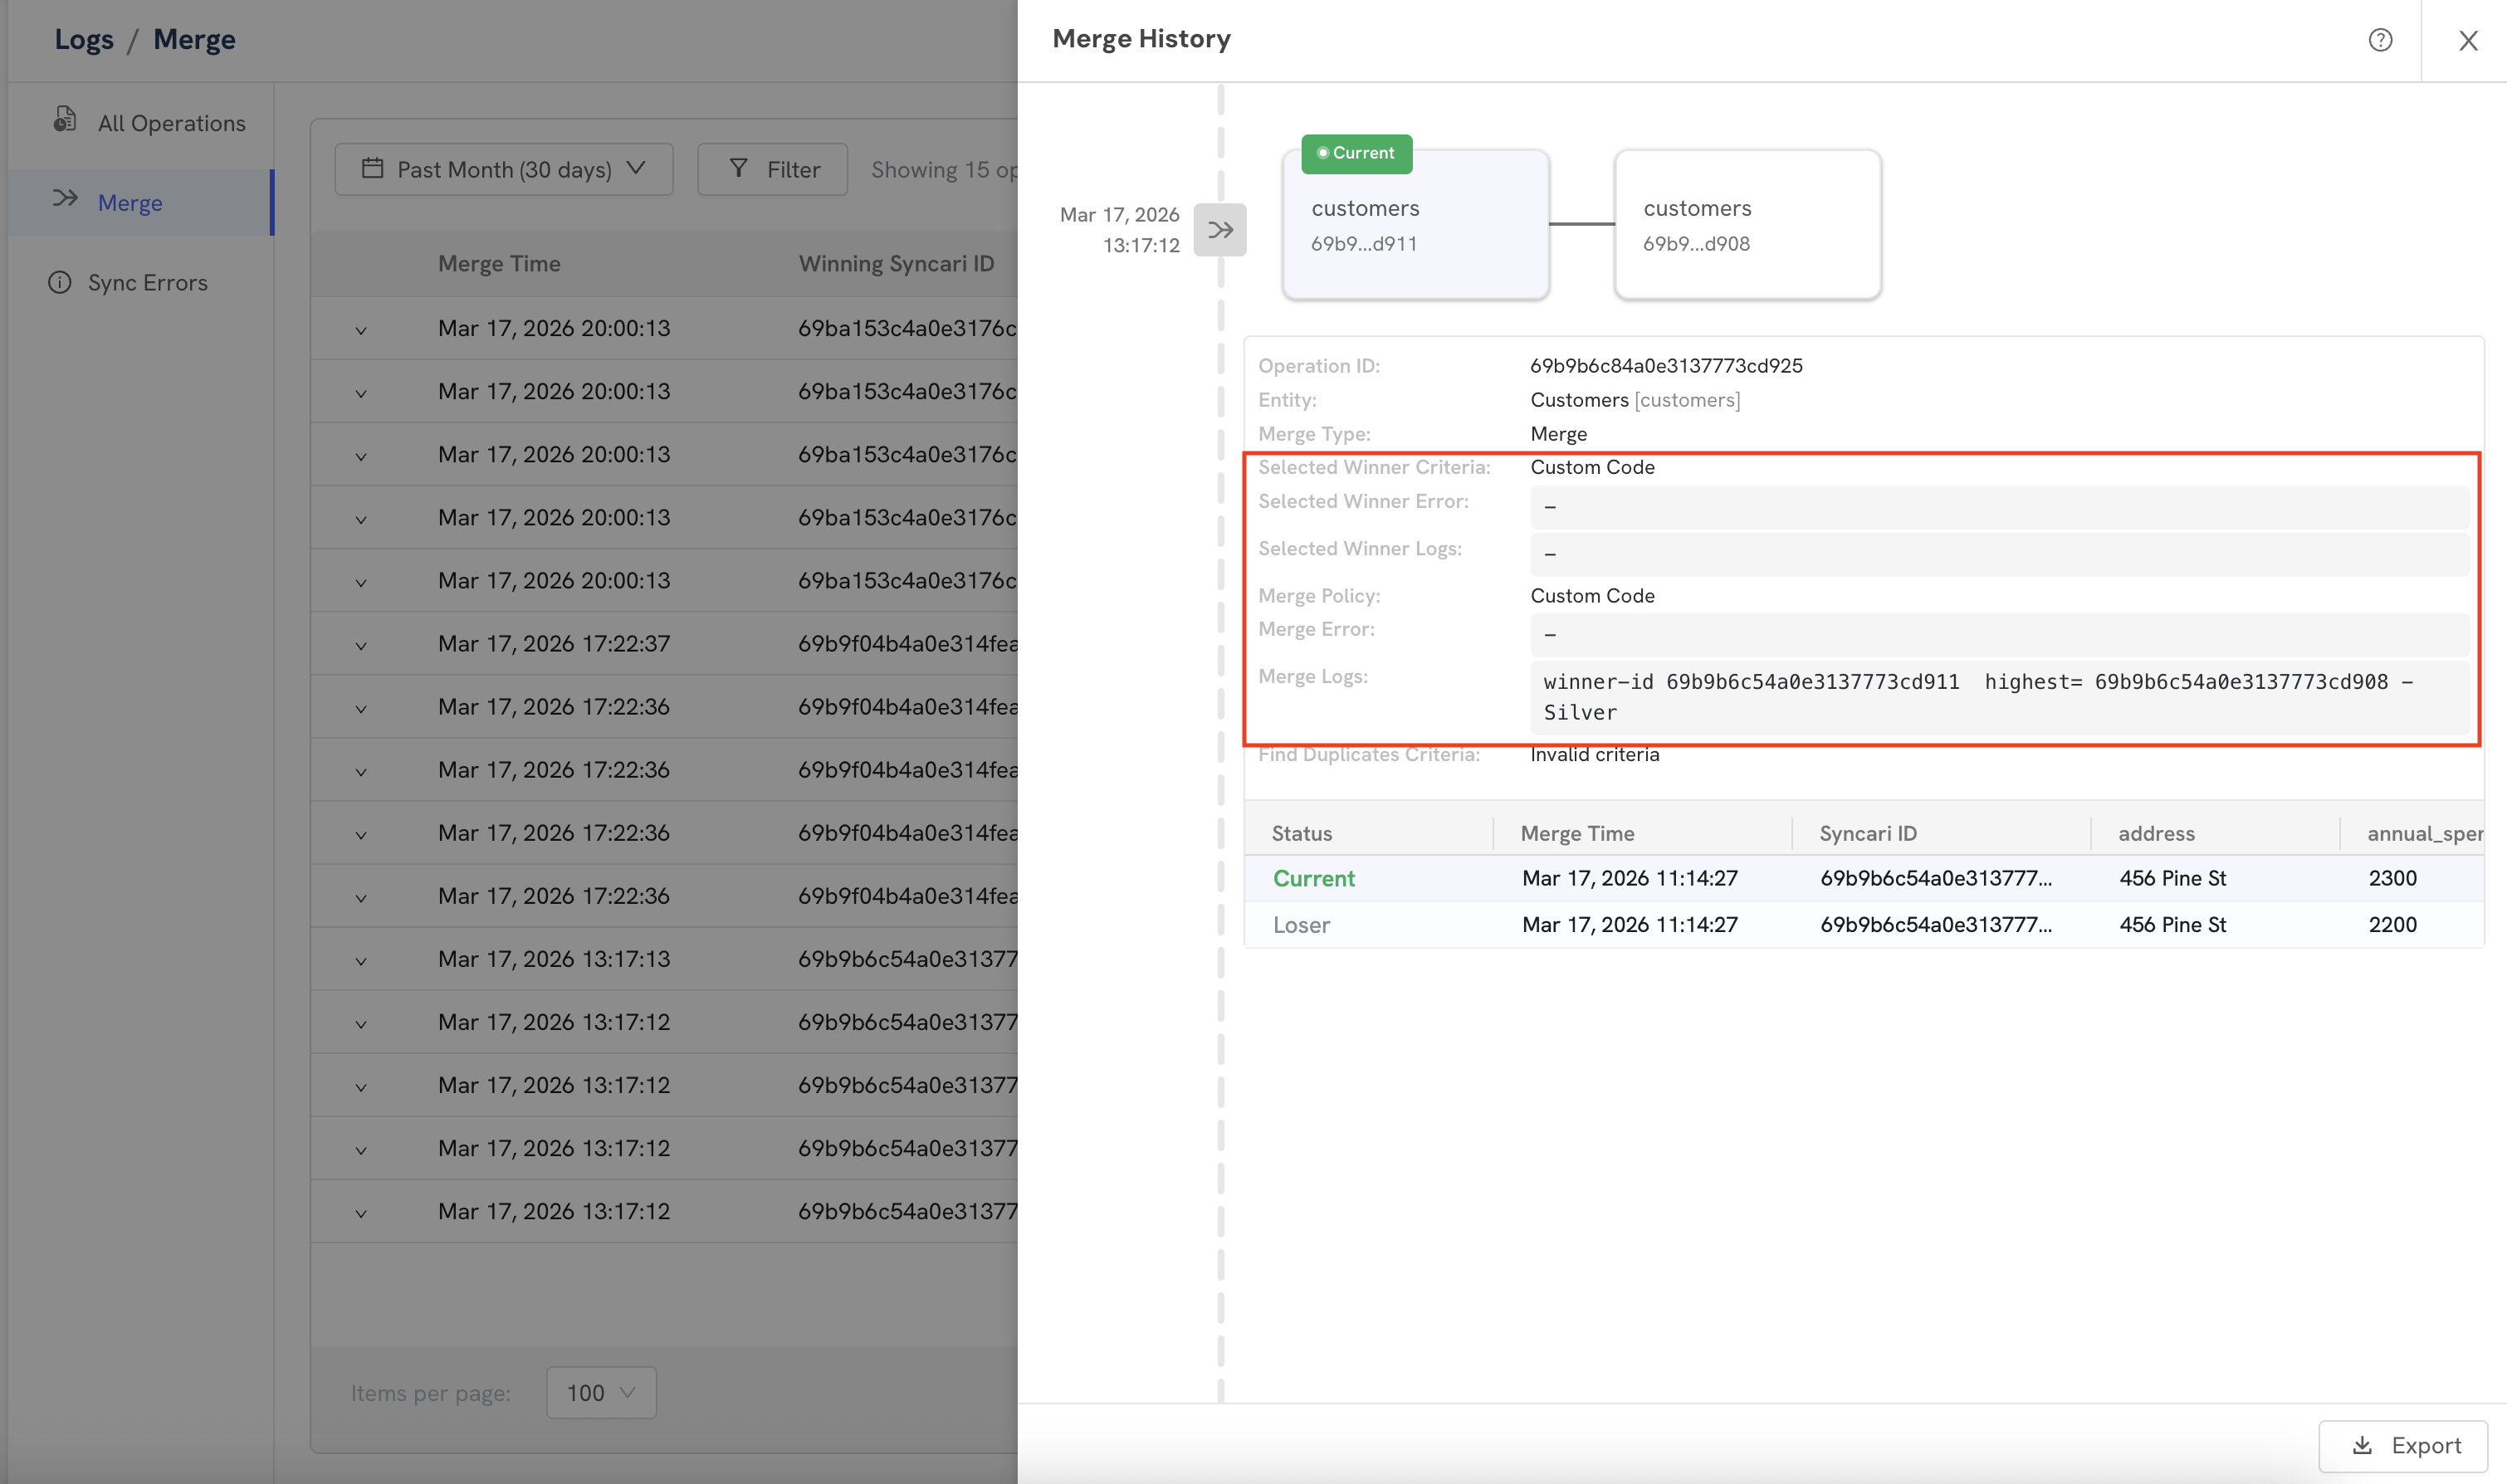2507x1484 pixels.
Task: Click the Merge Policy Custom Code value
Action: point(1592,596)
